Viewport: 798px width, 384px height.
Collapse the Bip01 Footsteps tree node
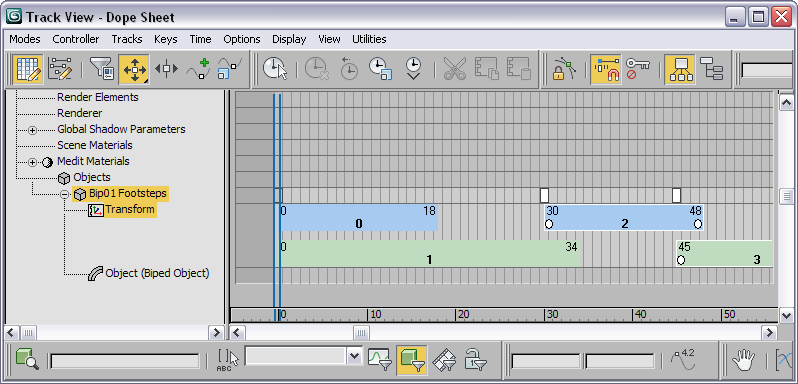click(65, 195)
